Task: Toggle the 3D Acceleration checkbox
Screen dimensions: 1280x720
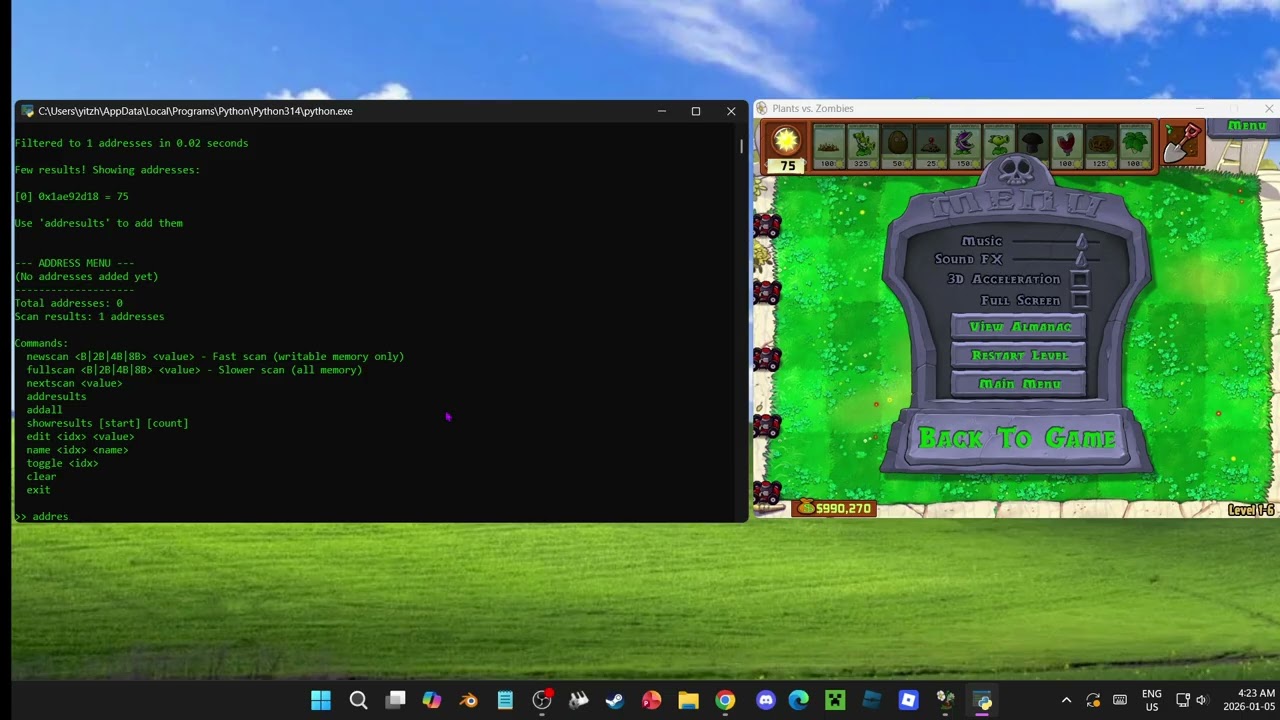Action: click(x=1080, y=279)
